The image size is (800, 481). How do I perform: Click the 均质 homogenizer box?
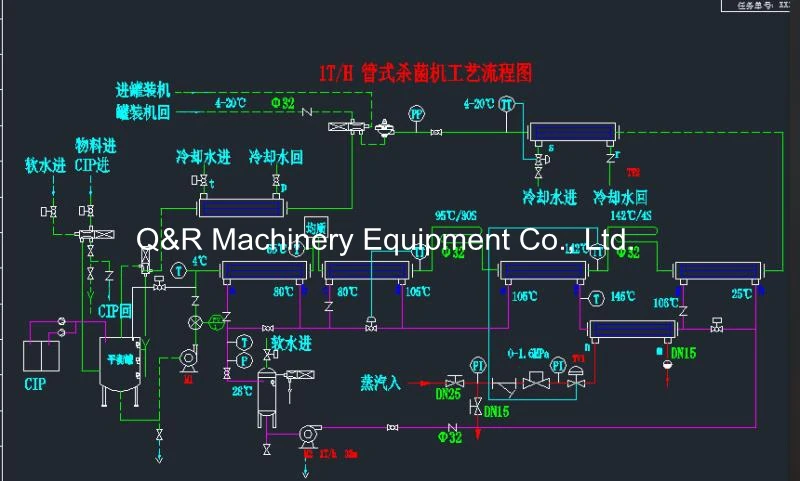point(316,228)
